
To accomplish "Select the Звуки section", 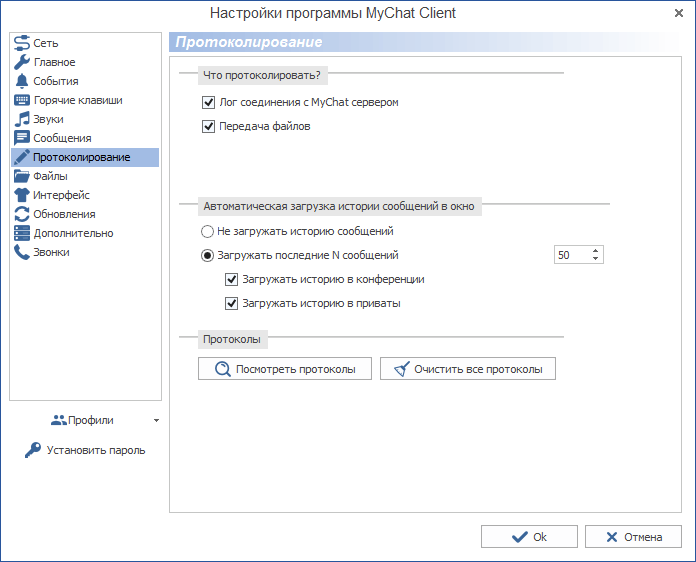I will [x=85, y=119].
